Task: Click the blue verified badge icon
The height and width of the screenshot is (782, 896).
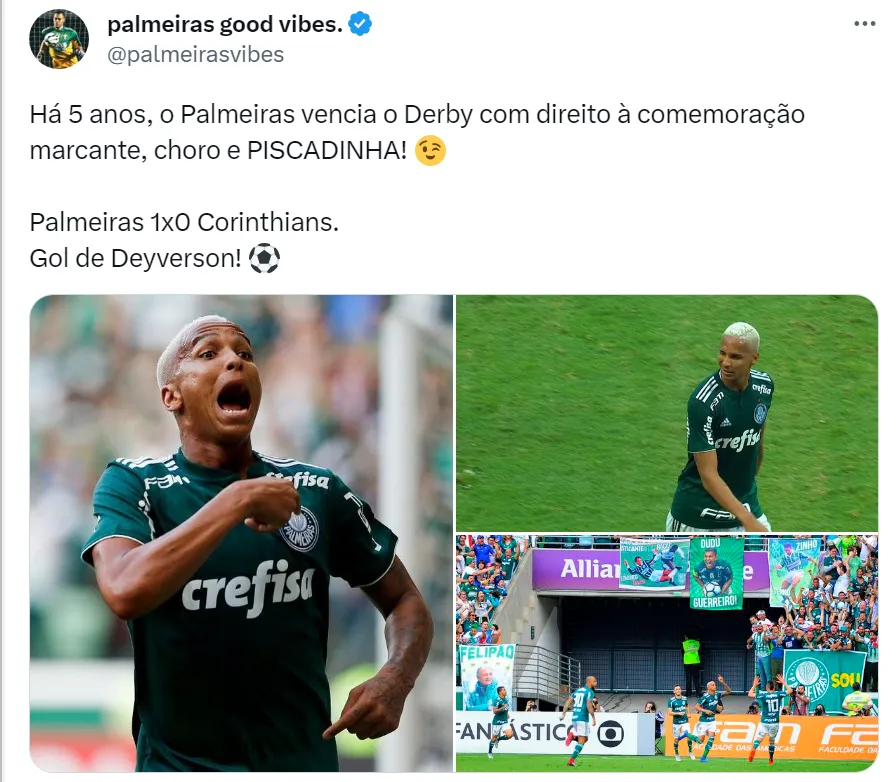Action: coord(361,25)
